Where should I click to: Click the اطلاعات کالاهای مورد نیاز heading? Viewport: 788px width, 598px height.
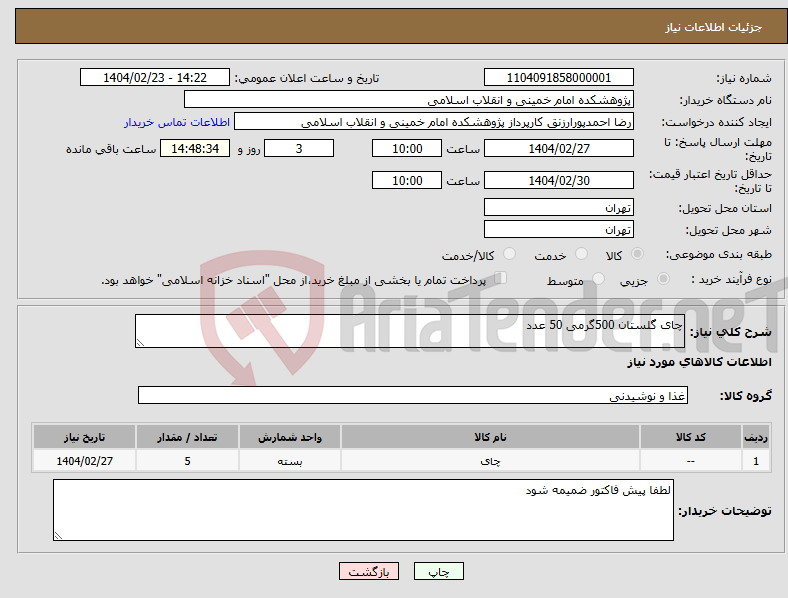tap(699, 362)
